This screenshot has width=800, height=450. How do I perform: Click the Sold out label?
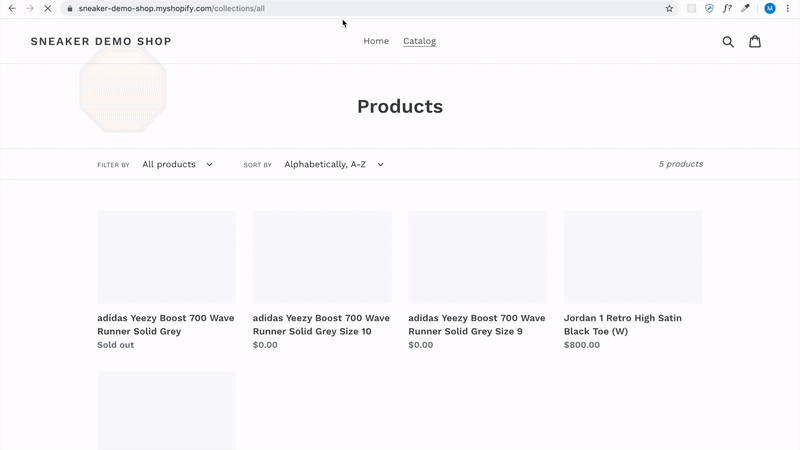click(116, 345)
